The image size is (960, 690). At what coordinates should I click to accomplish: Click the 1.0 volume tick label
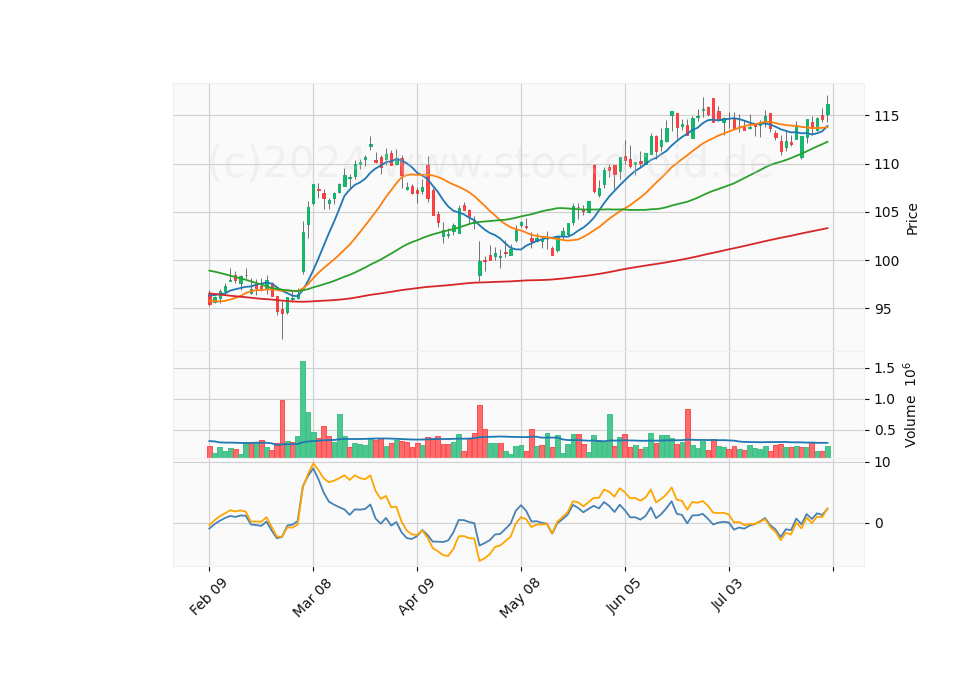coord(885,399)
